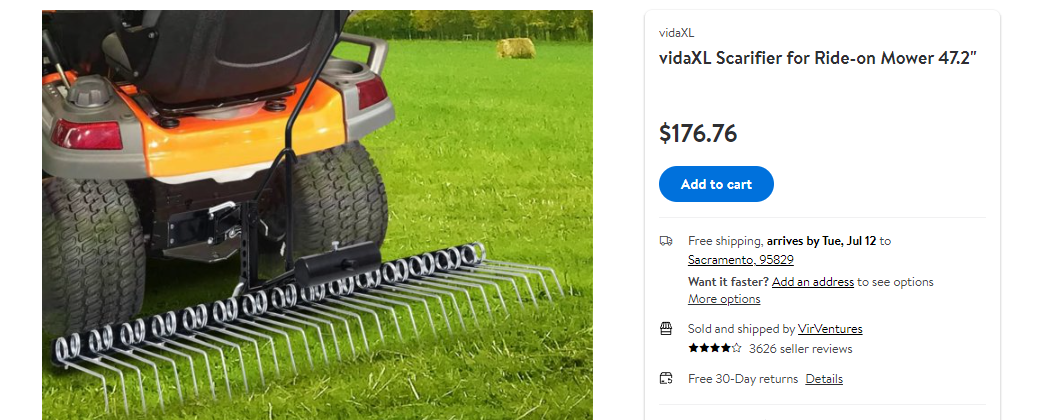Click the Sold and shipped by label
1050x420 pixels.
pyautogui.click(x=741, y=329)
